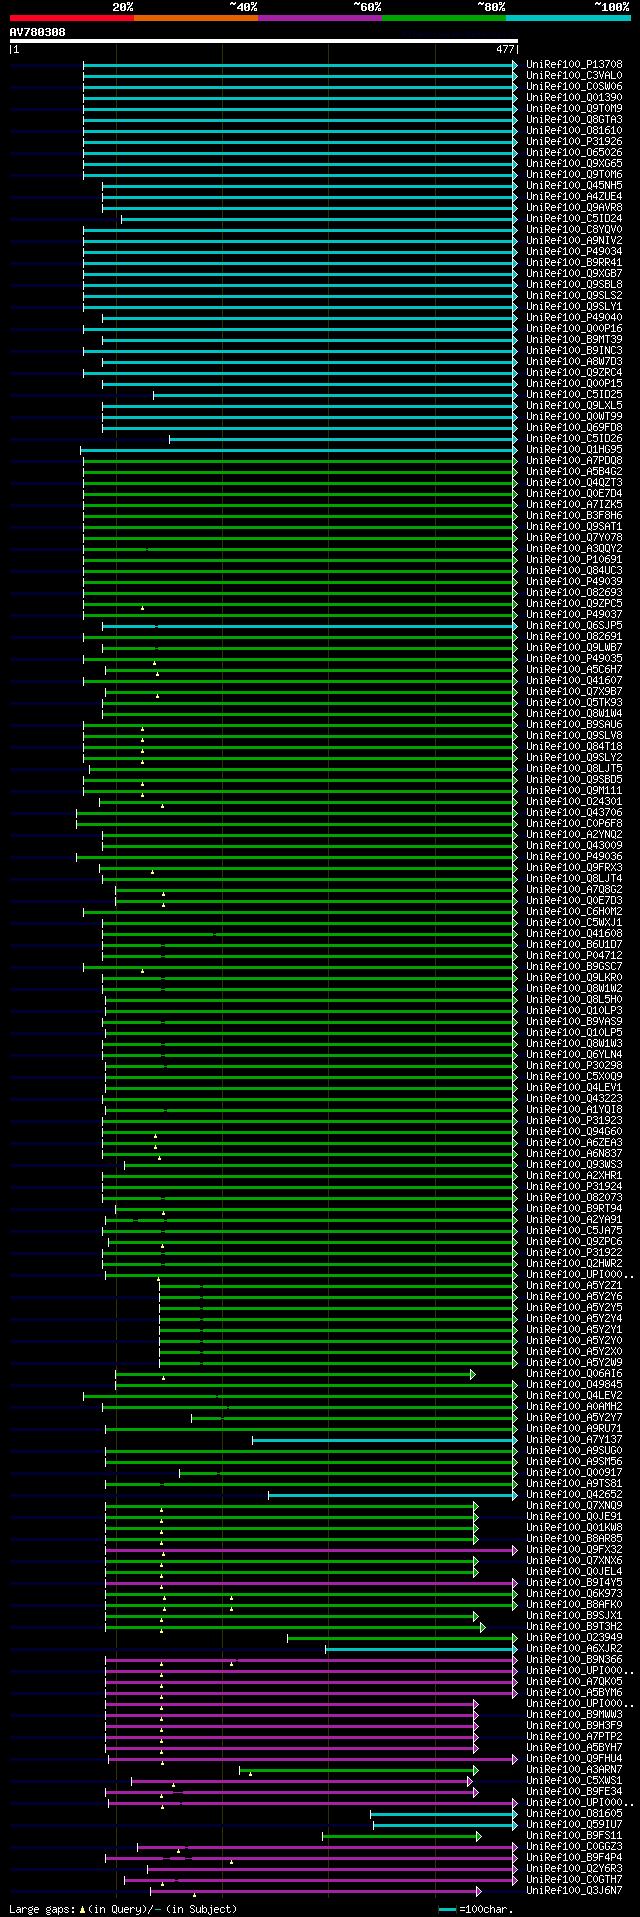The image size is (640, 1917).
Task: Select hit UniRef100_C8YQV0
Action: click(574, 230)
